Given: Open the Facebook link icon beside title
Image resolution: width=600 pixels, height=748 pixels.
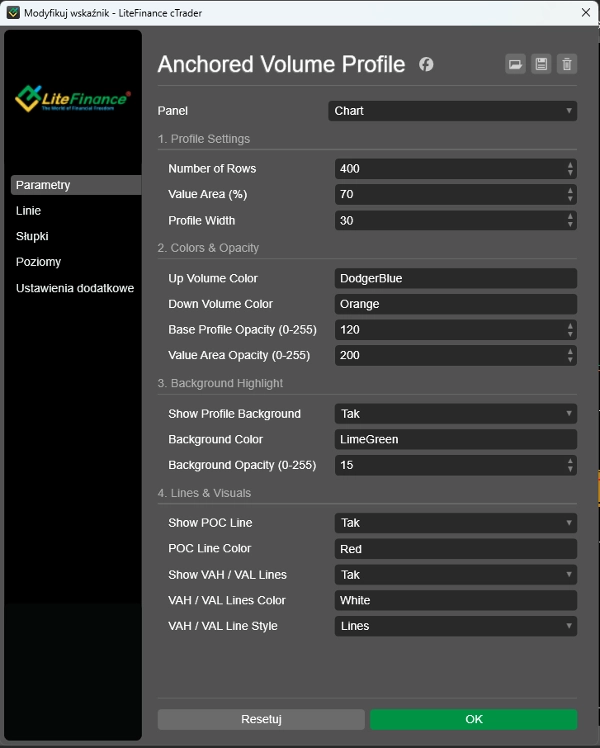Looking at the screenshot, I should pyautogui.click(x=426, y=64).
